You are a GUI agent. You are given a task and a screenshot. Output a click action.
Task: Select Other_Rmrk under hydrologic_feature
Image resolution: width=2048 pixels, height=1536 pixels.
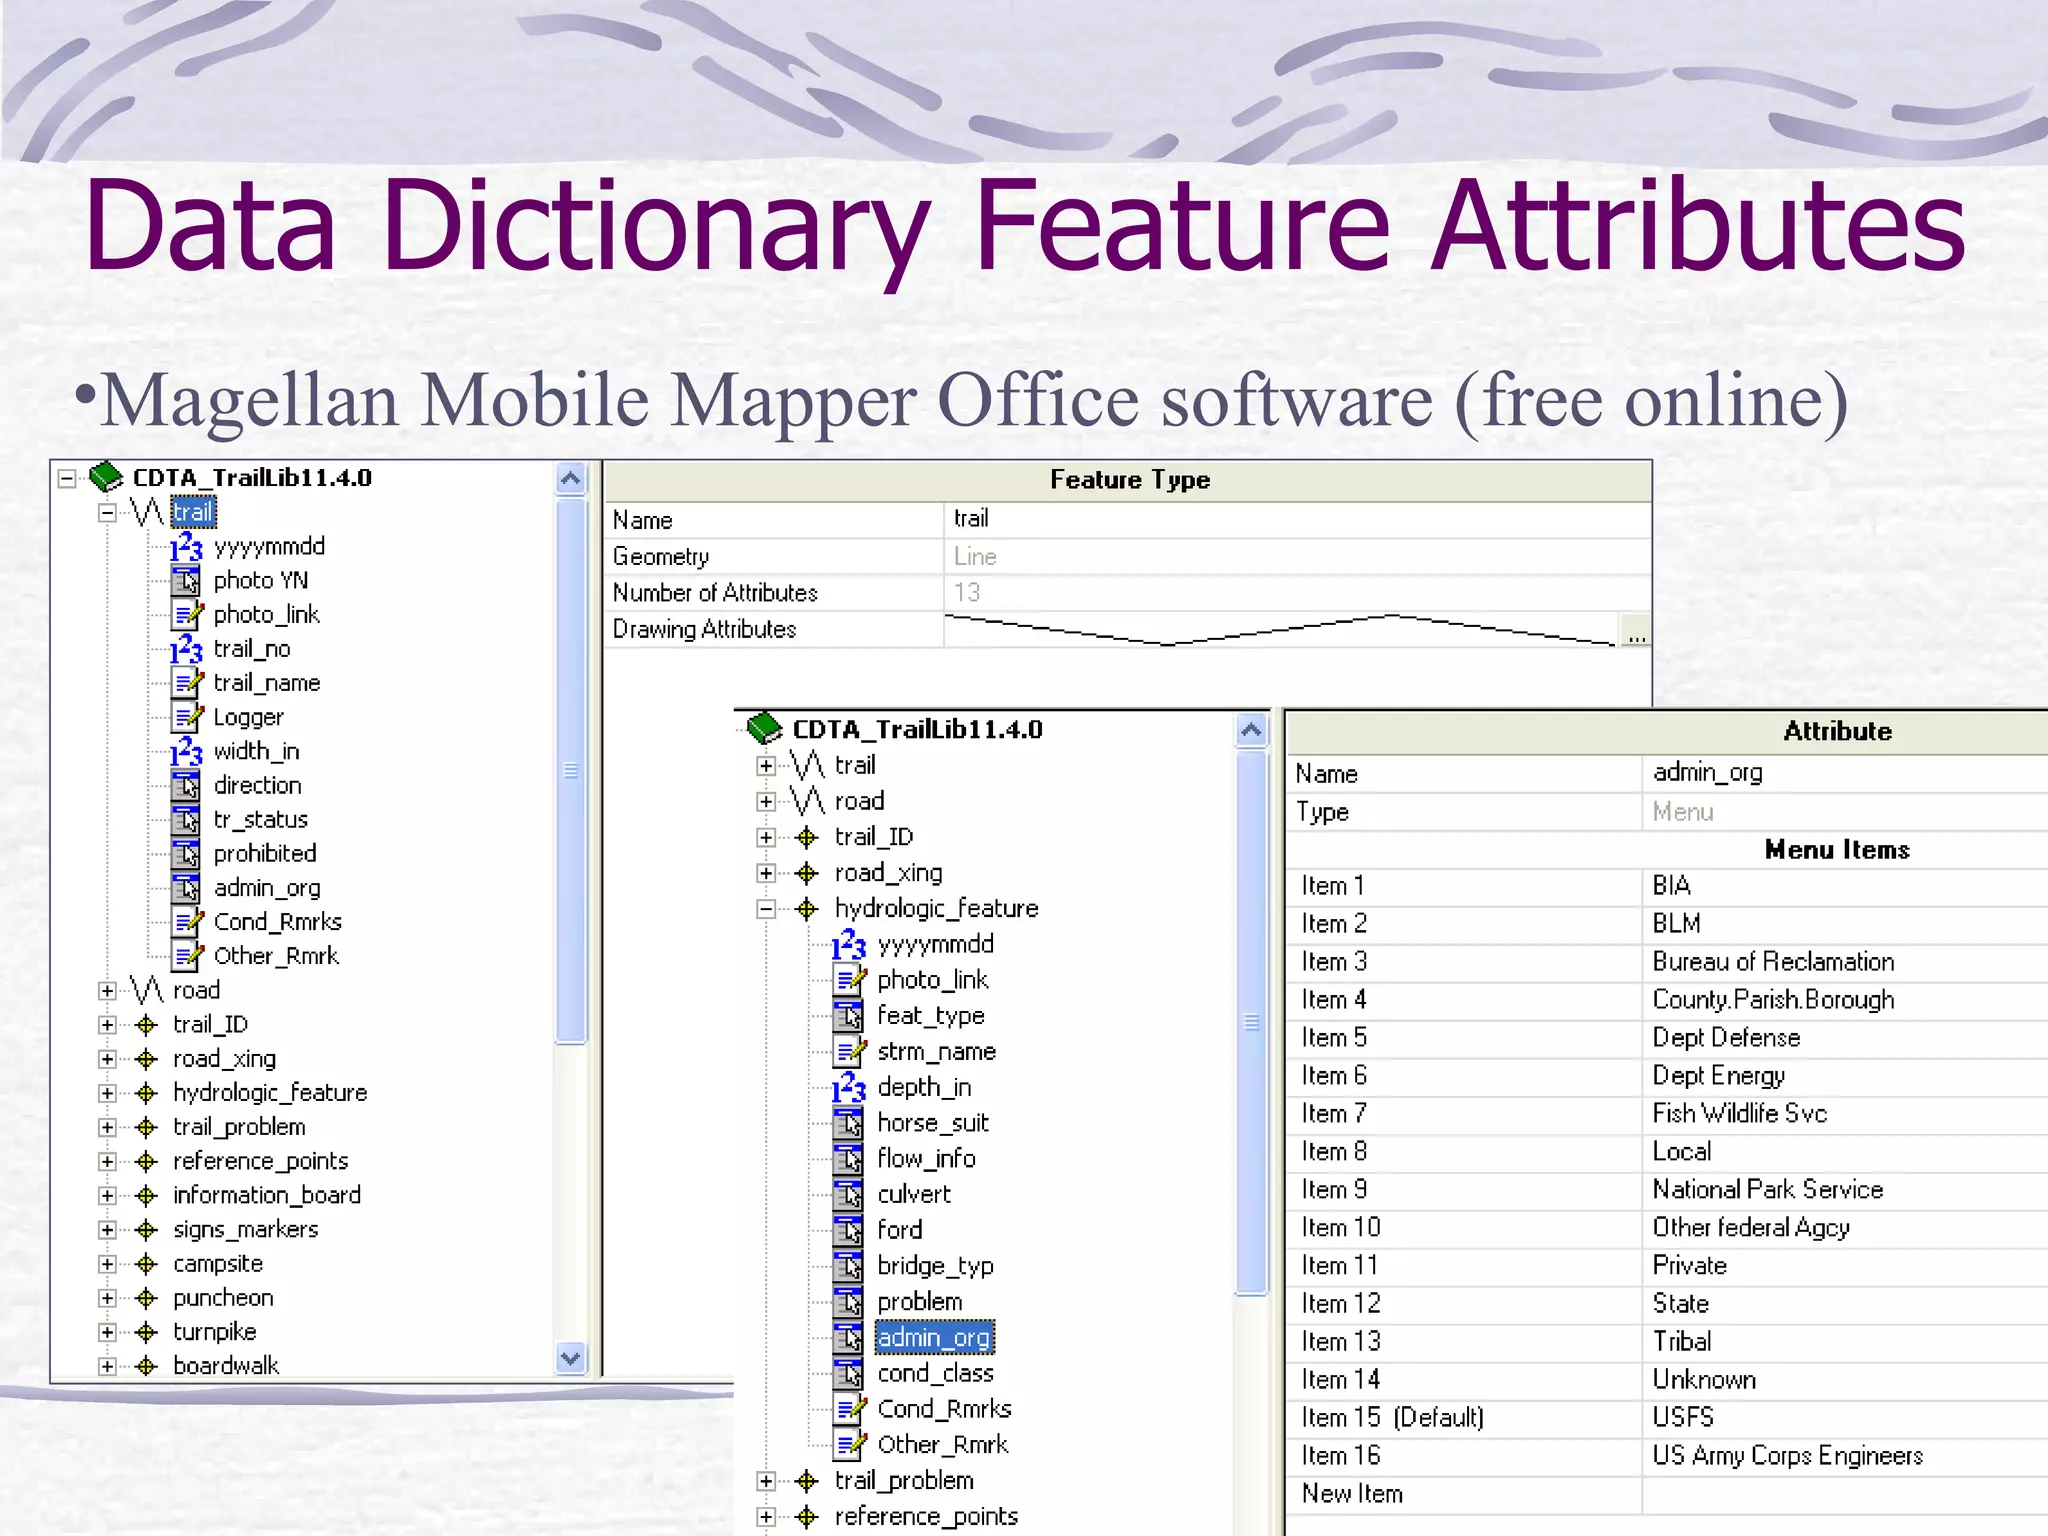942,1445
